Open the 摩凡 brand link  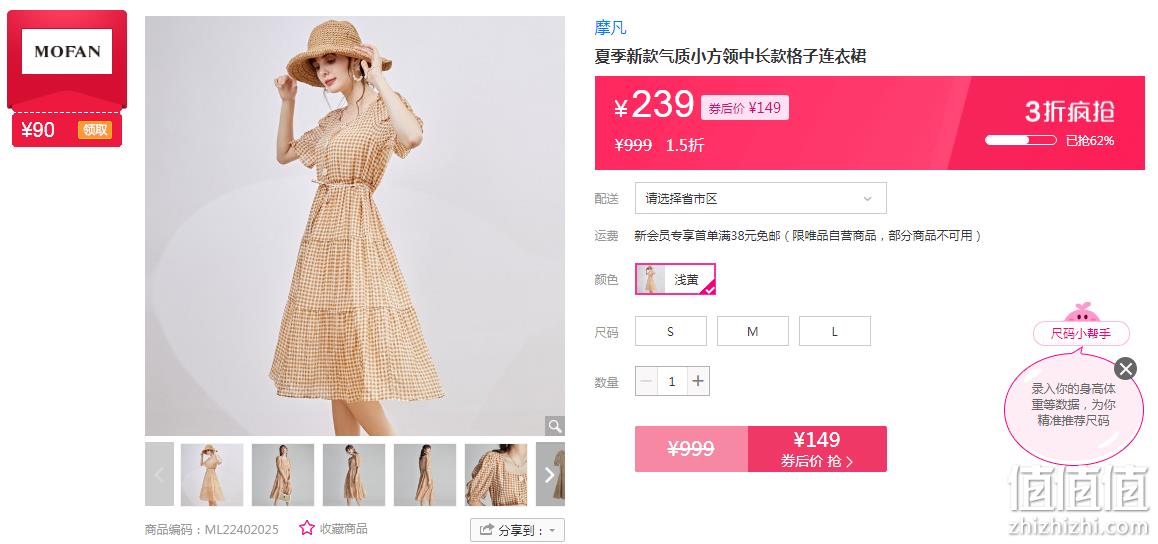[x=610, y=28]
